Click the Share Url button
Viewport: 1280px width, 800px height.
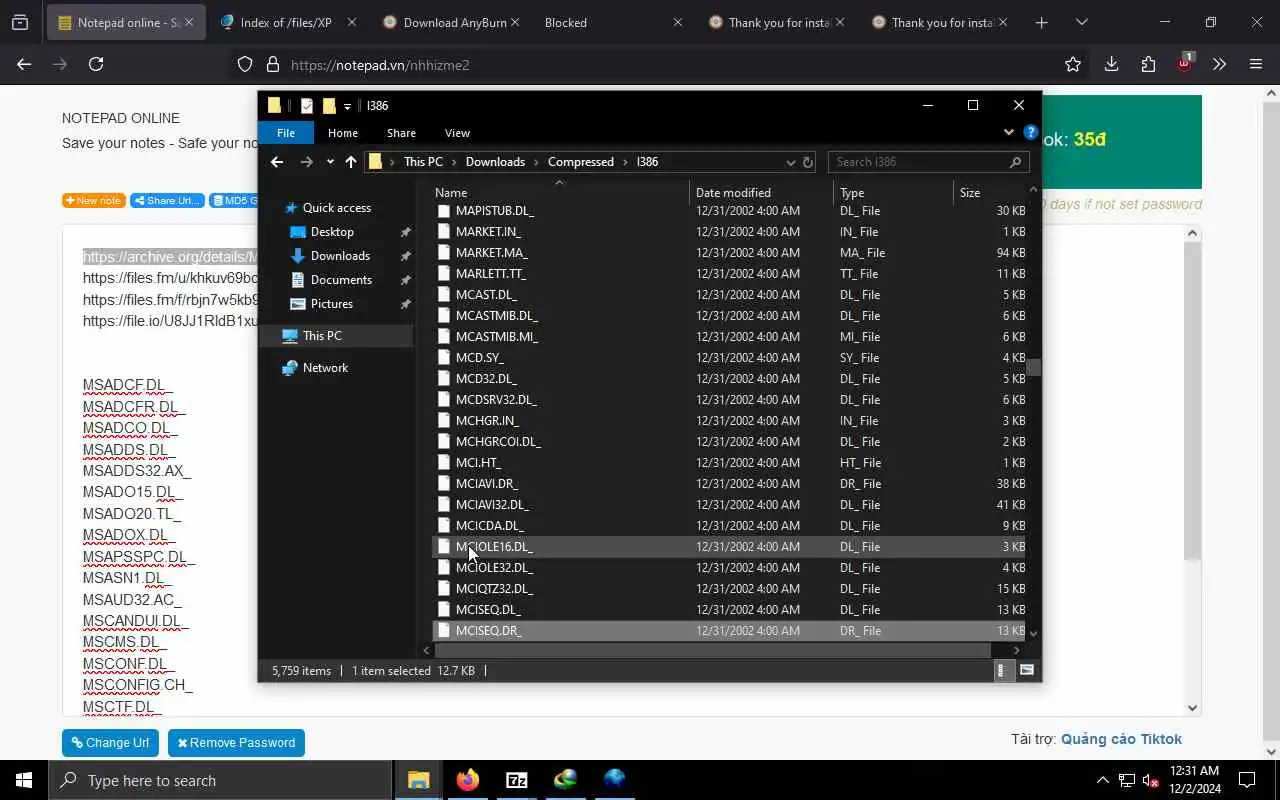pyautogui.click(x=167, y=200)
